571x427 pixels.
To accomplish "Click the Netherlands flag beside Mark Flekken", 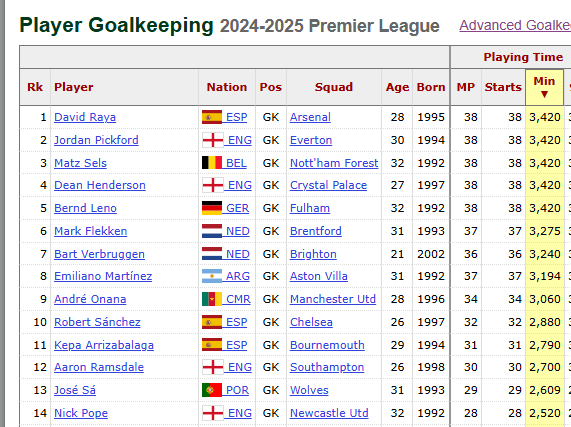I will click(x=212, y=231).
